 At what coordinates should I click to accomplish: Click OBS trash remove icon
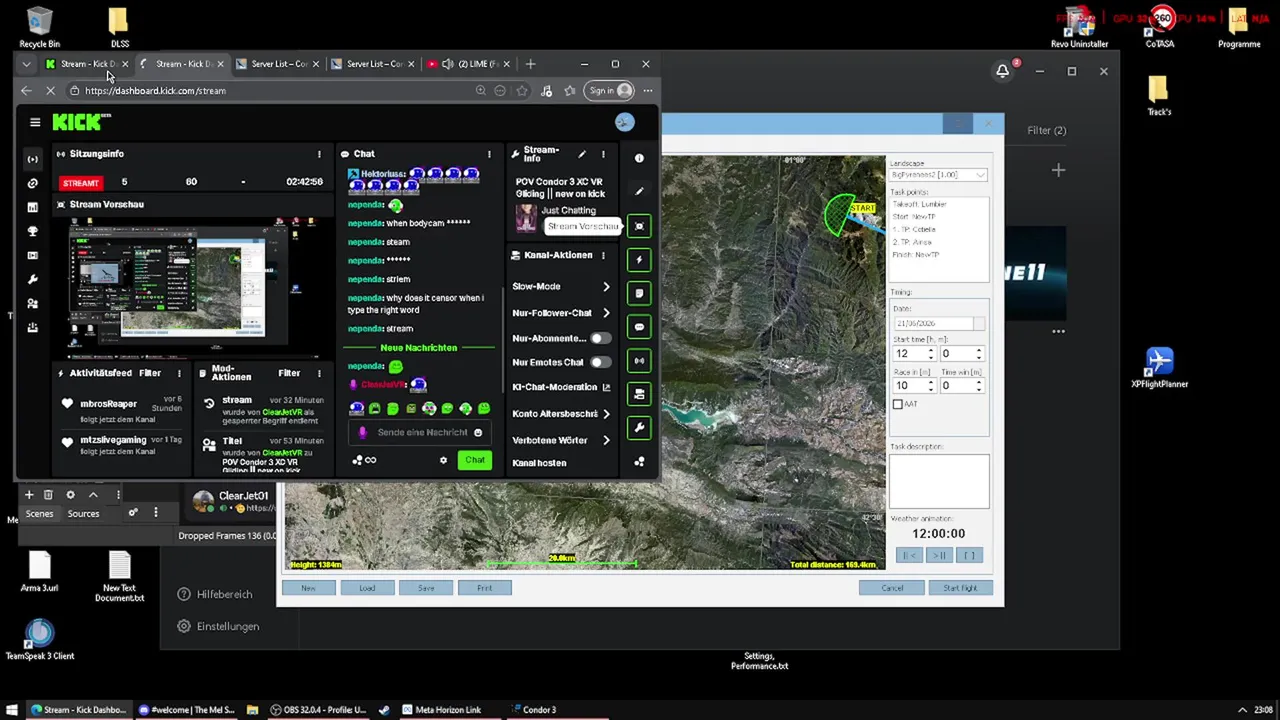point(48,495)
